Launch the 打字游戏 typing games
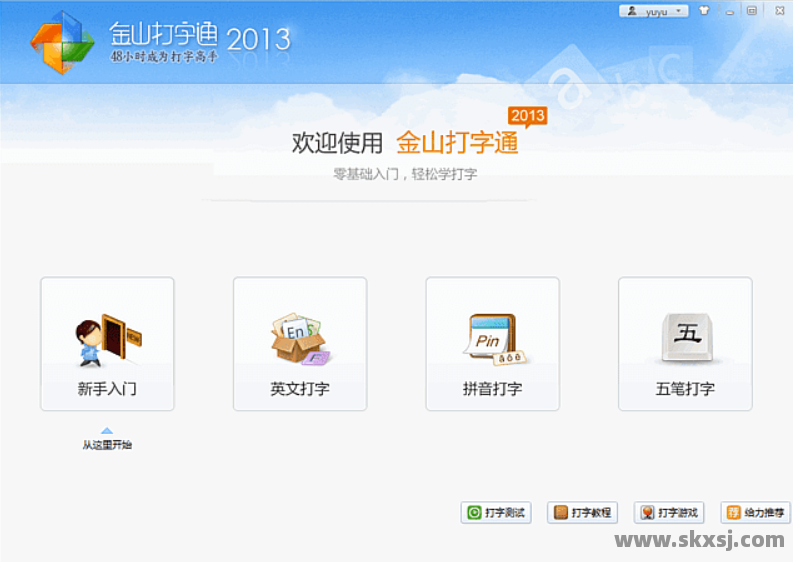The height and width of the screenshot is (562, 793). (669, 513)
